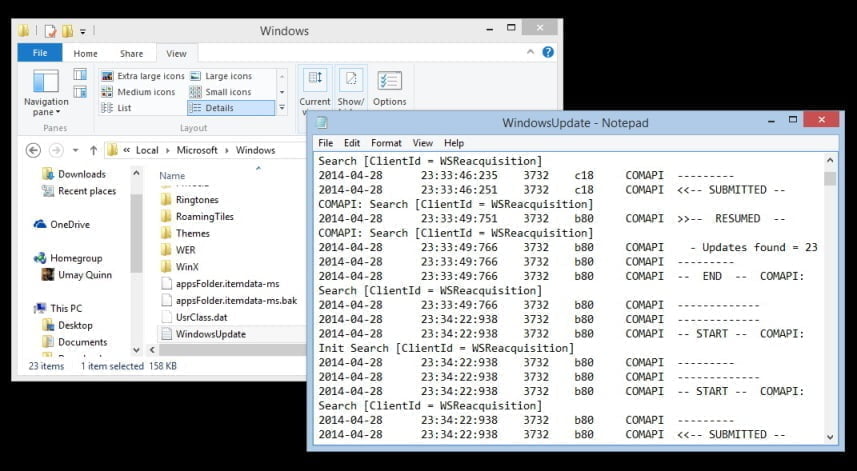Open Explorer Help icon
Viewport: 857px width, 471px height.
tap(548, 52)
